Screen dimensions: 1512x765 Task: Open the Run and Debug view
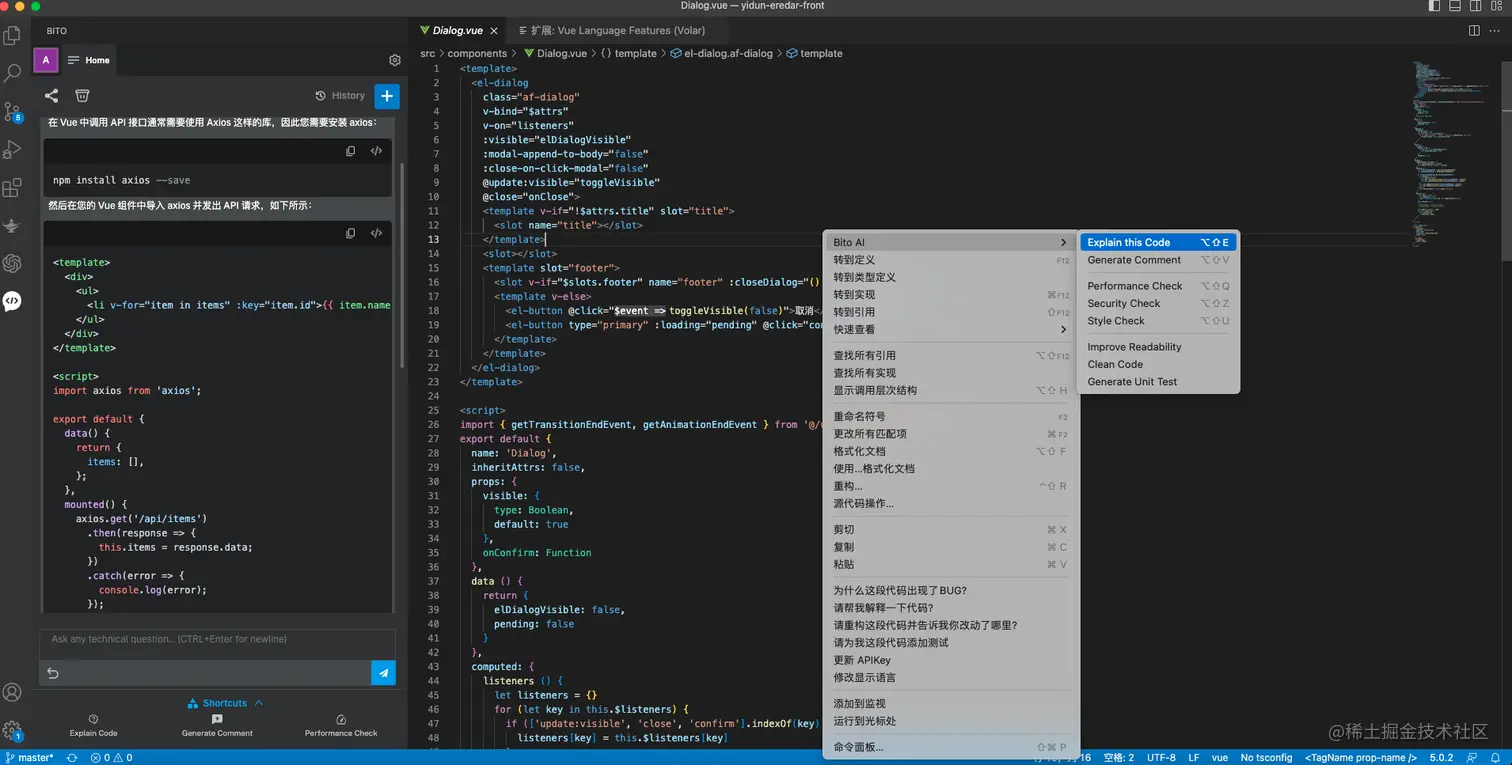pos(13,149)
